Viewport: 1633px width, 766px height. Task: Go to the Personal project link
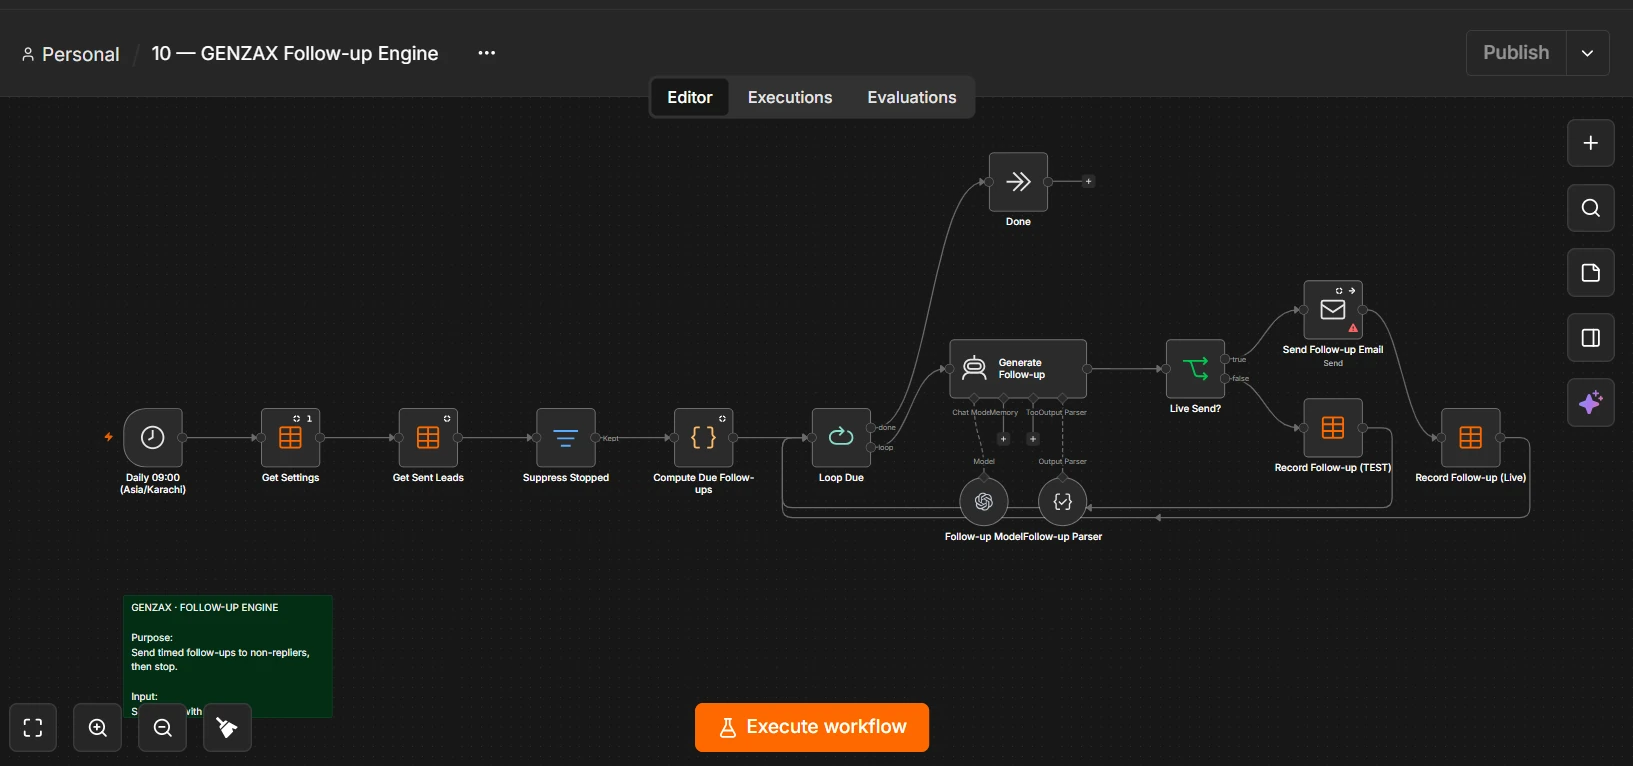click(x=71, y=54)
